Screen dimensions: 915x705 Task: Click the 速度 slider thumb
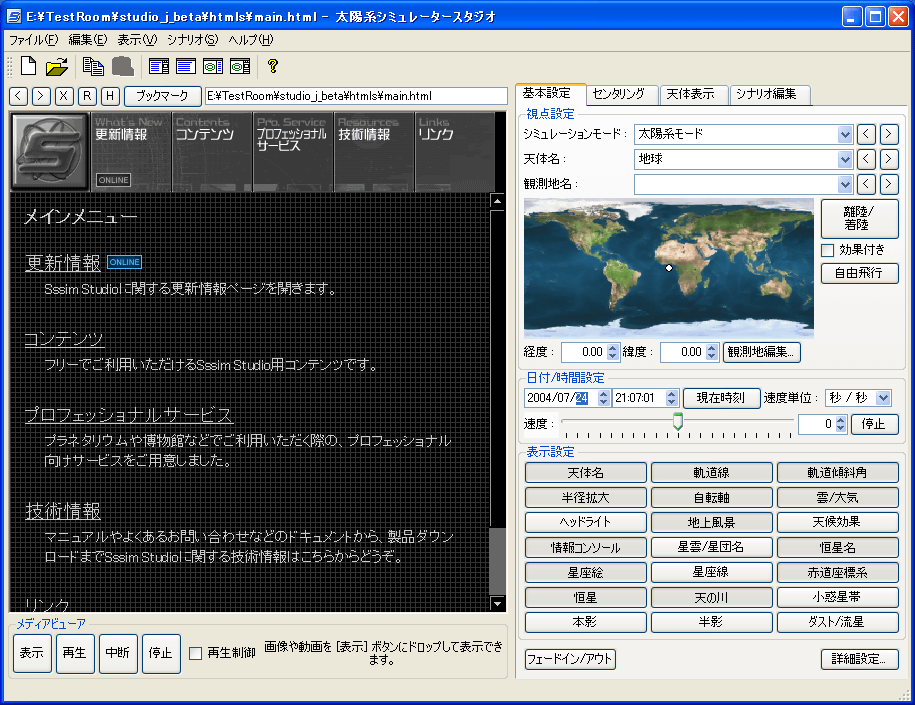point(677,421)
